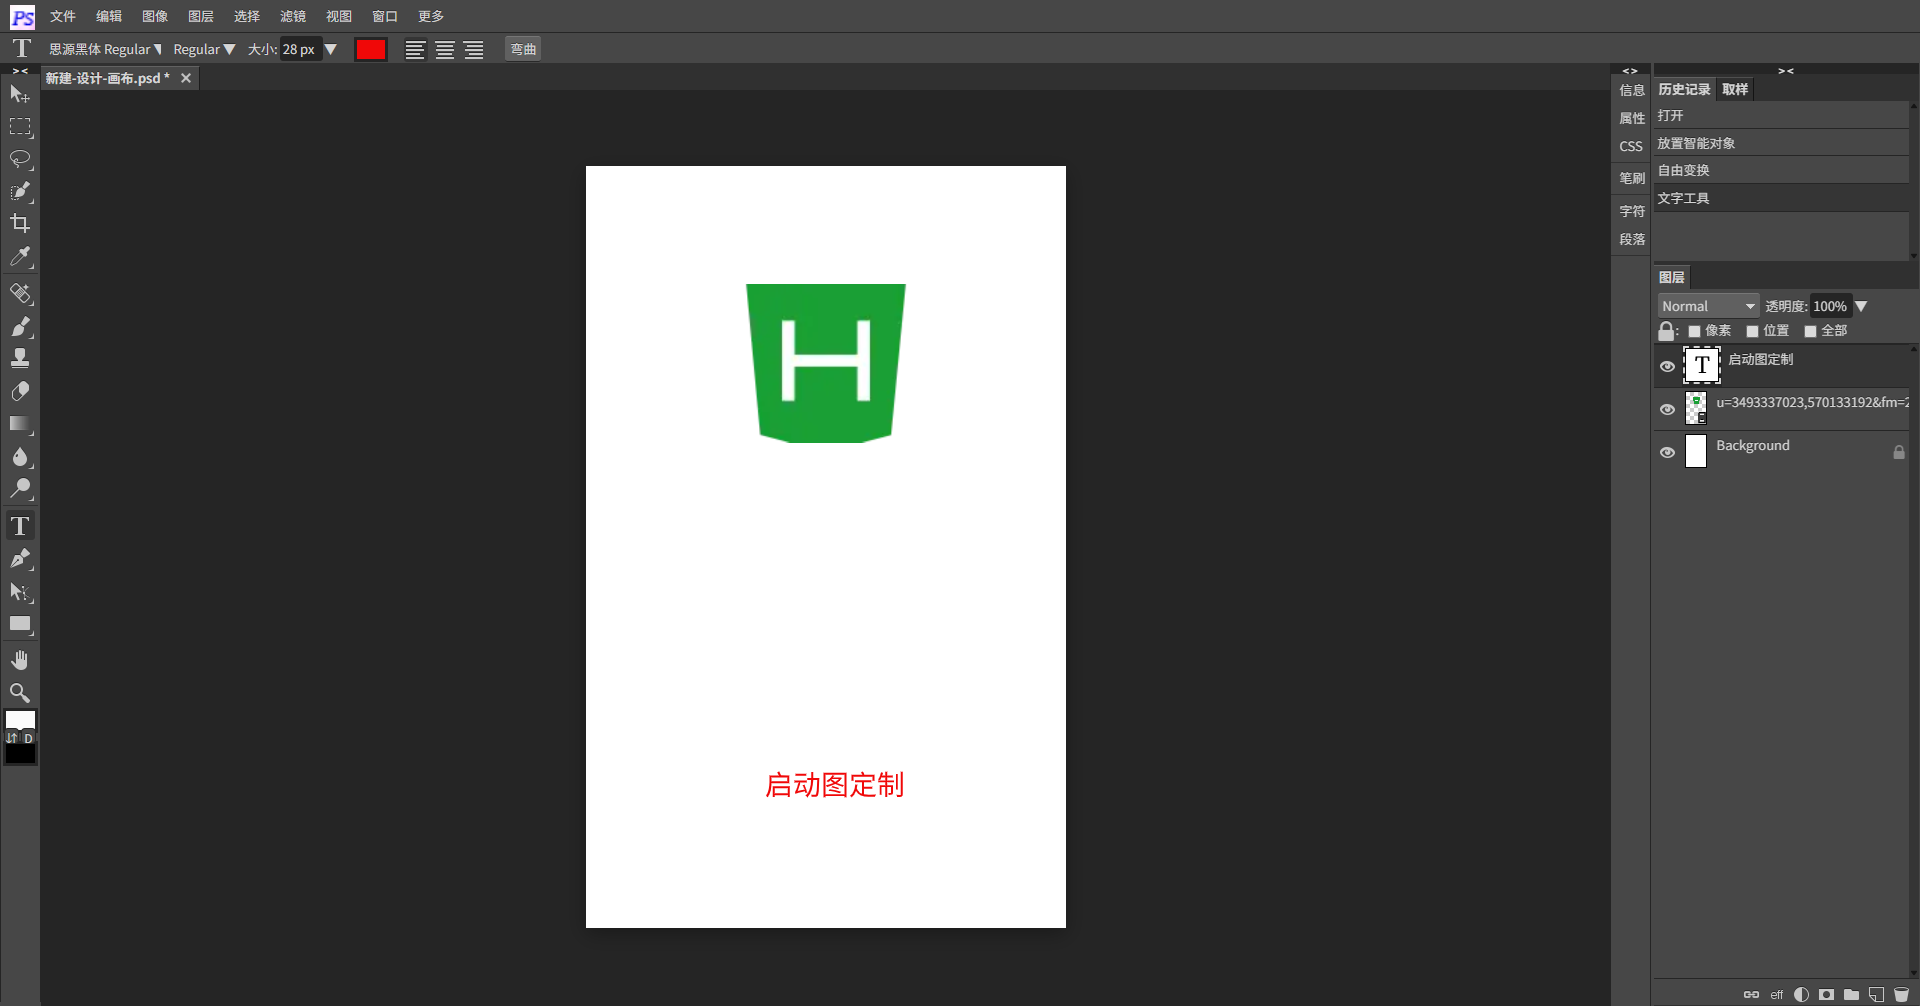
Task: Select the Pen tool
Action: (x=20, y=559)
